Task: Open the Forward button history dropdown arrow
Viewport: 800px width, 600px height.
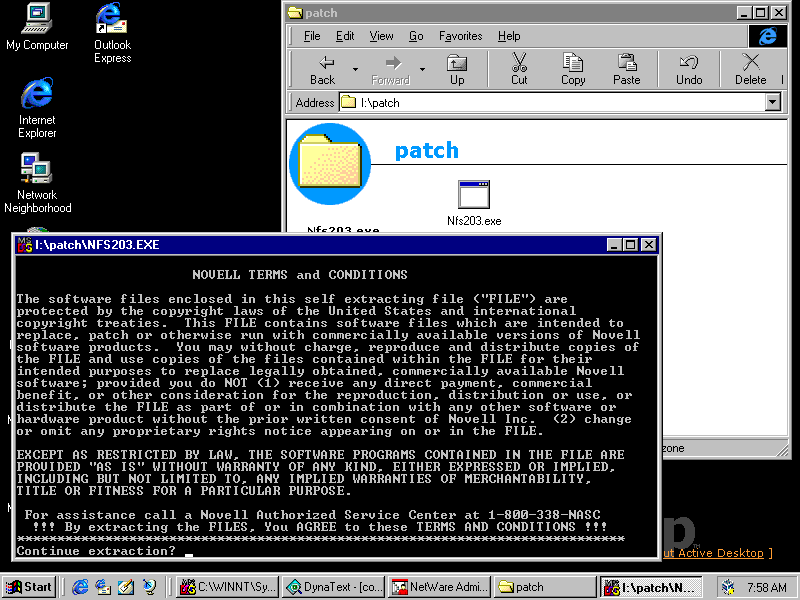Action: 422,69
